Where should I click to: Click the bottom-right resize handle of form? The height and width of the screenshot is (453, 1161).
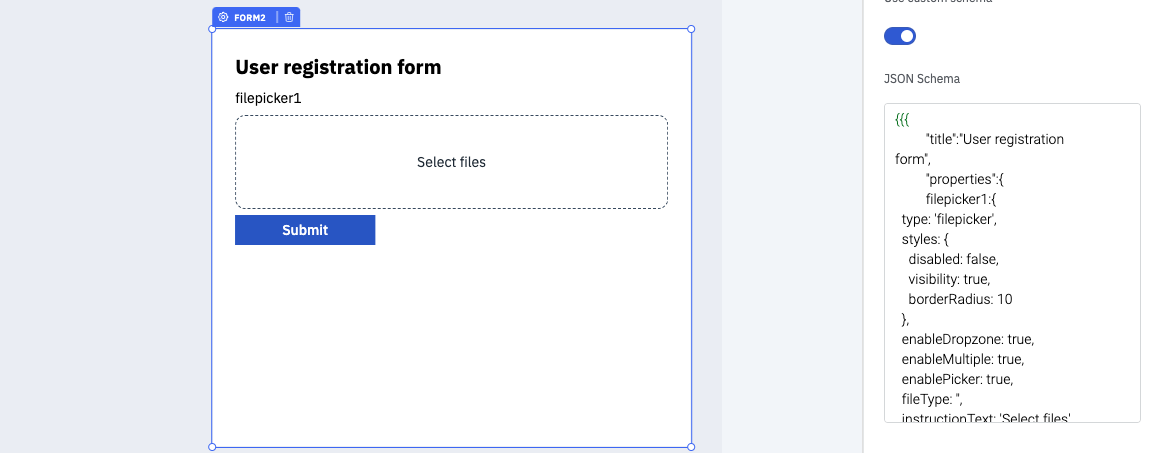(x=691, y=447)
